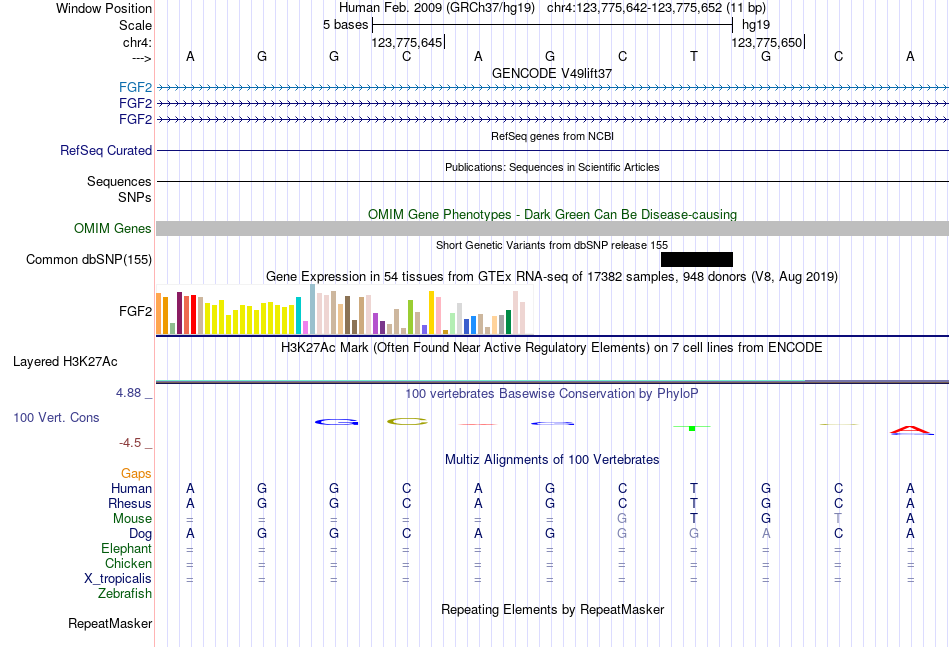Screen dimensions: 950x647
Task: Click the light blue FGF2 transcript label
Action: pyautogui.click(x=135, y=87)
